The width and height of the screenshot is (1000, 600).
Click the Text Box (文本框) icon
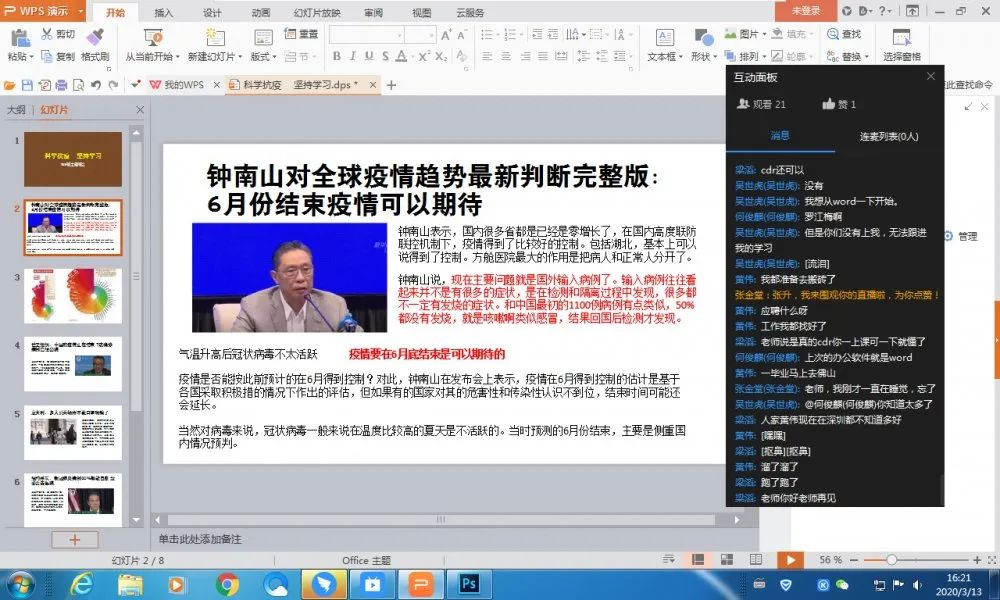pos(664,38)
